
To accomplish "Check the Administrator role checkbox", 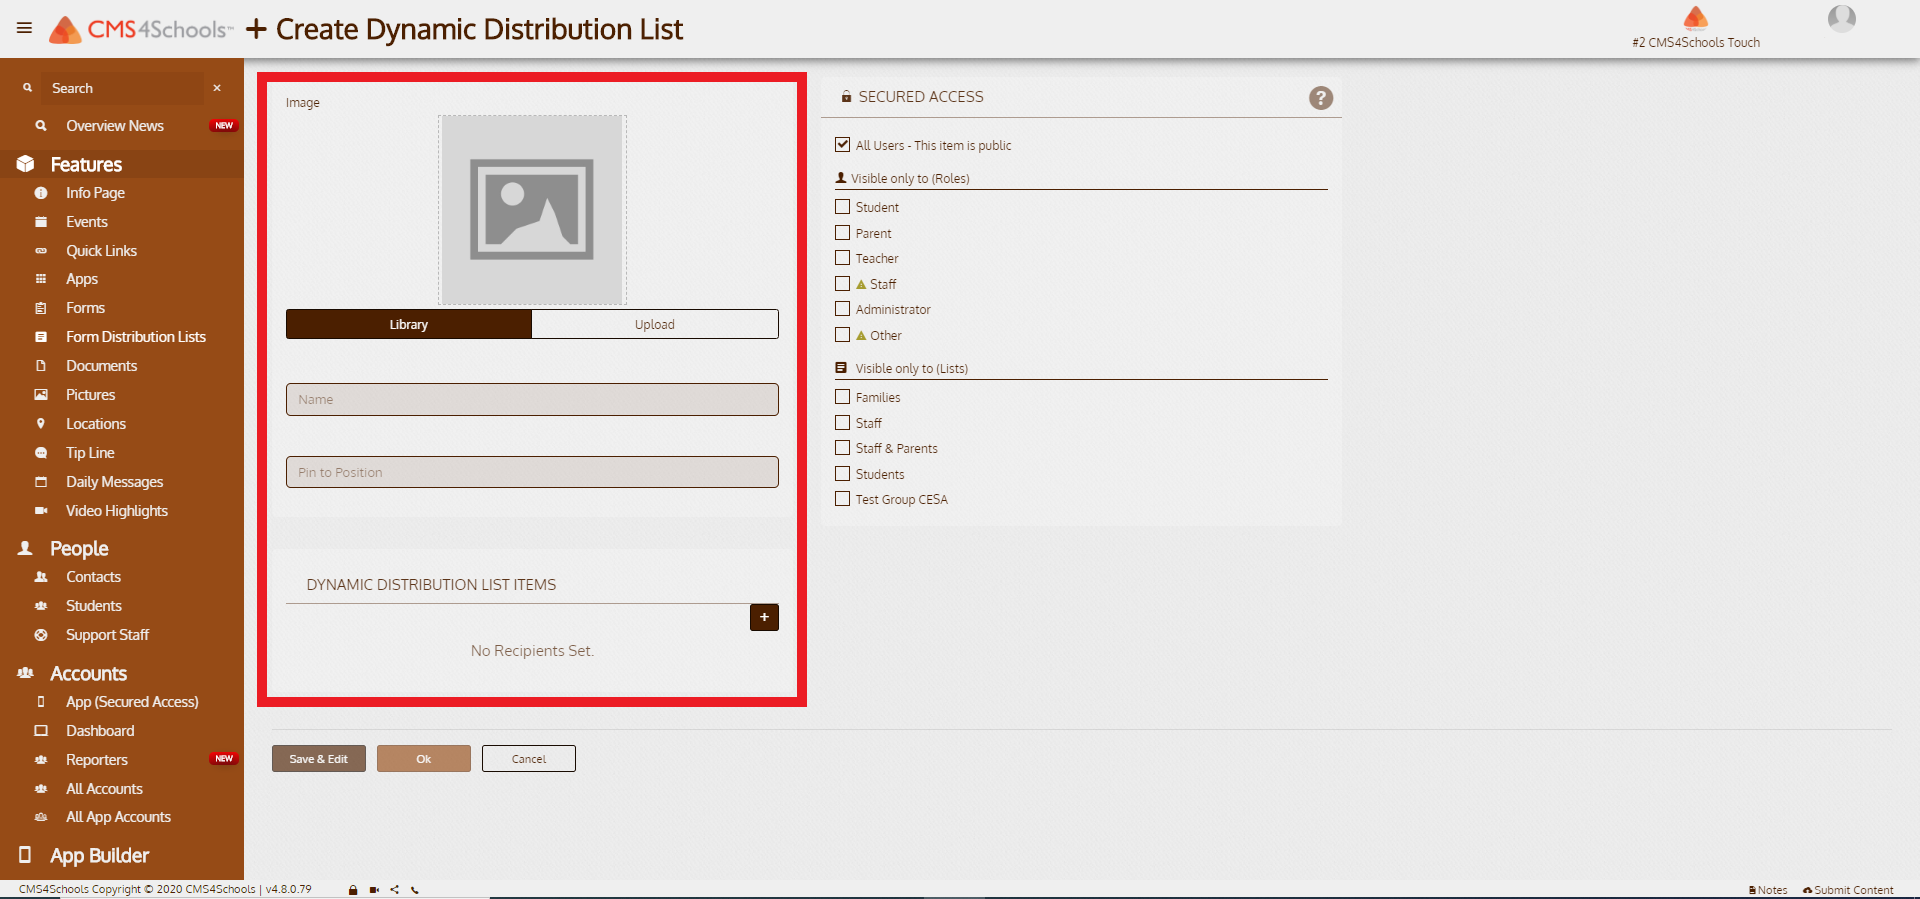I will (x=843, y=309).
